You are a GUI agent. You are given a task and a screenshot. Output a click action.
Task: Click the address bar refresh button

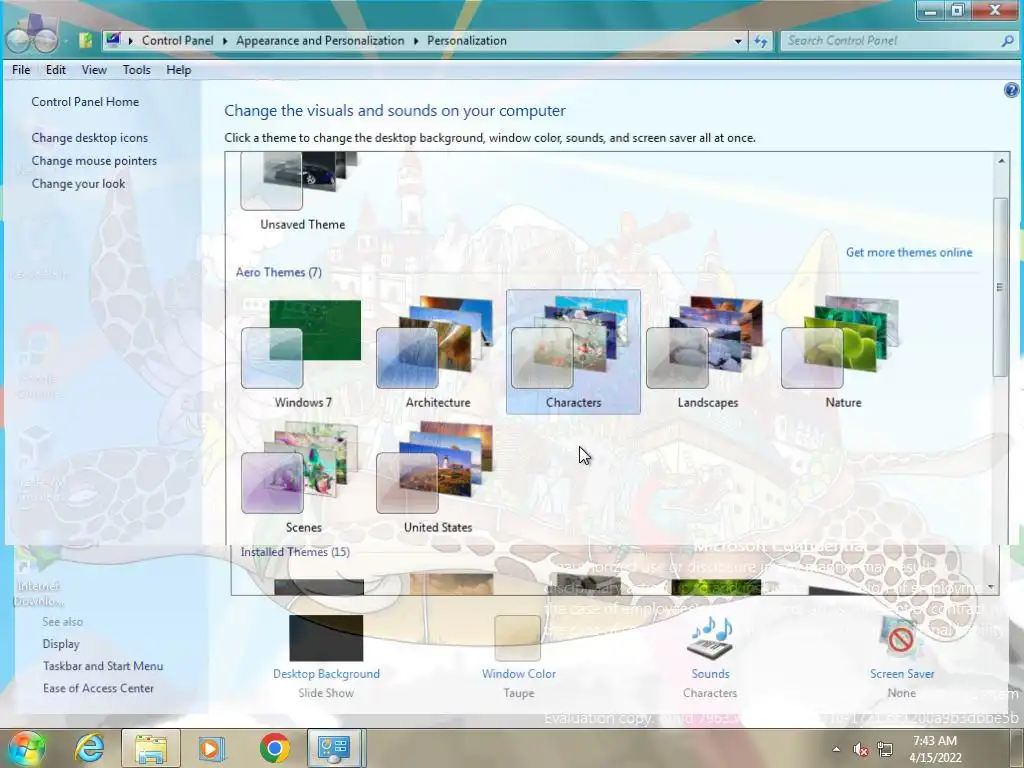[x=761, y=41]
